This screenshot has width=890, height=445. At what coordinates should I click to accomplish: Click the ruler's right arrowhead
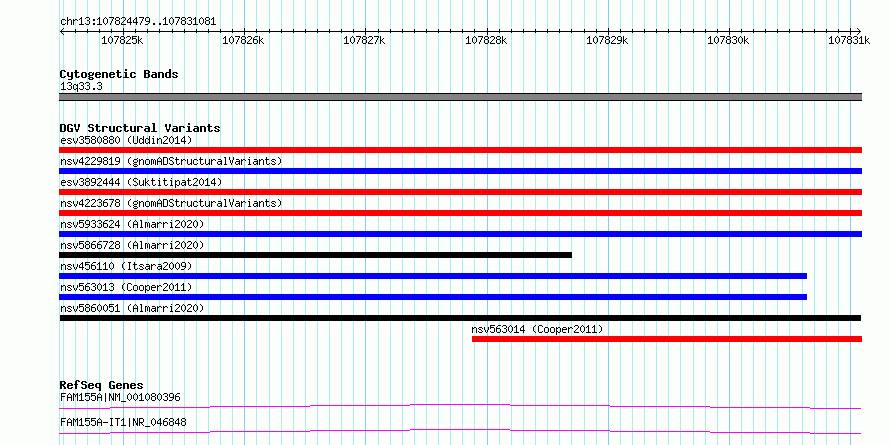(859, 31)
